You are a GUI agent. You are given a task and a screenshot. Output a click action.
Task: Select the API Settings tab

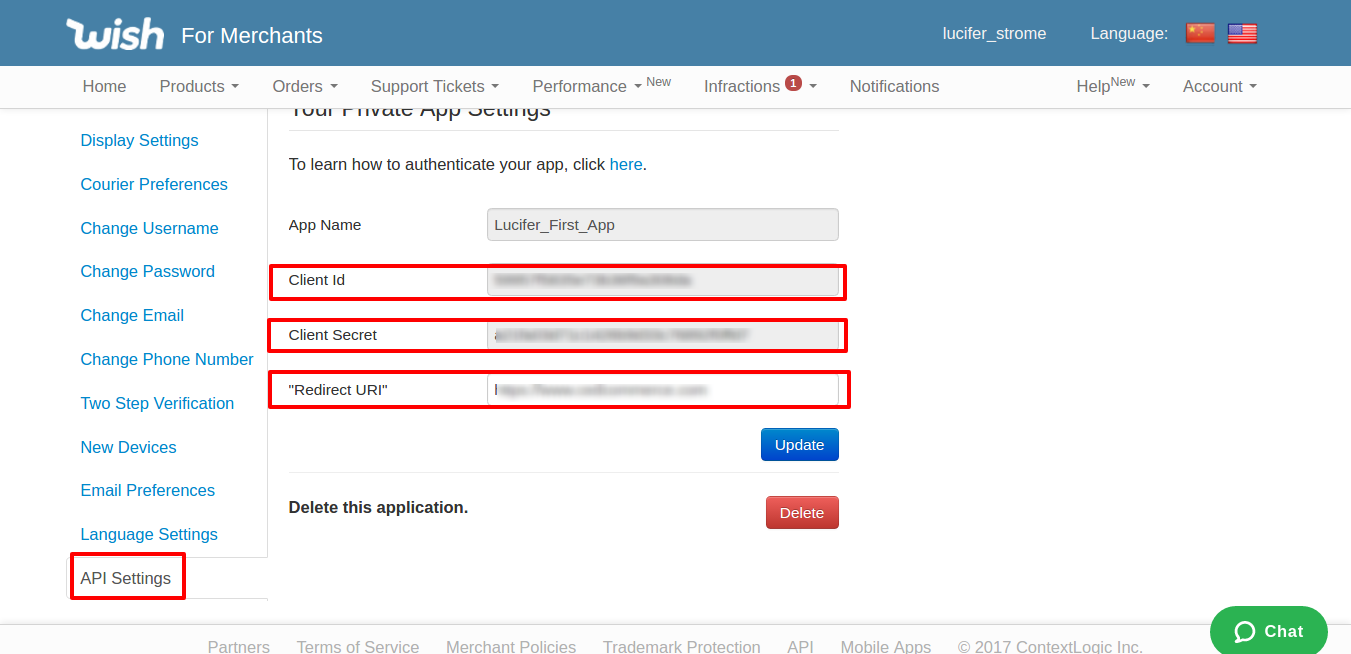tap(126, 579)
